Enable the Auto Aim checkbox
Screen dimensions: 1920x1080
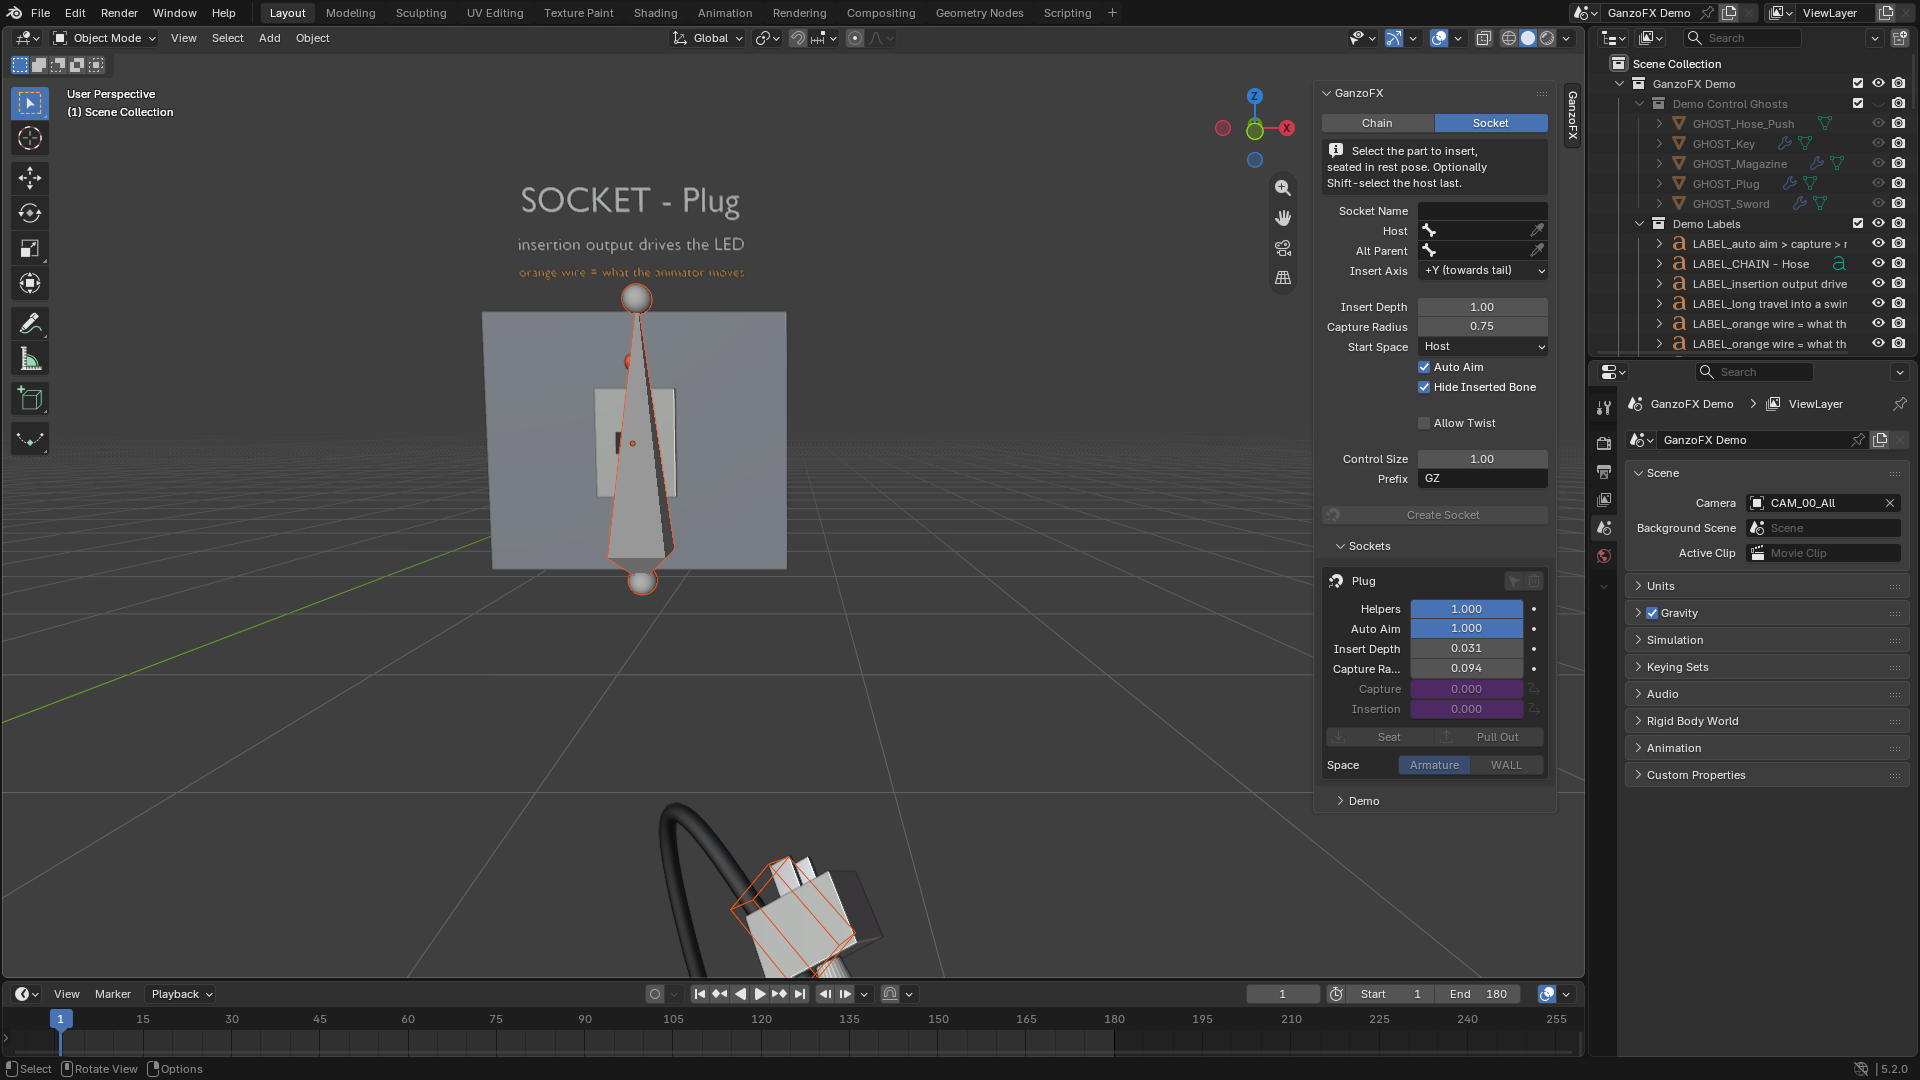pyautogui.click(x=1424, y=367)
